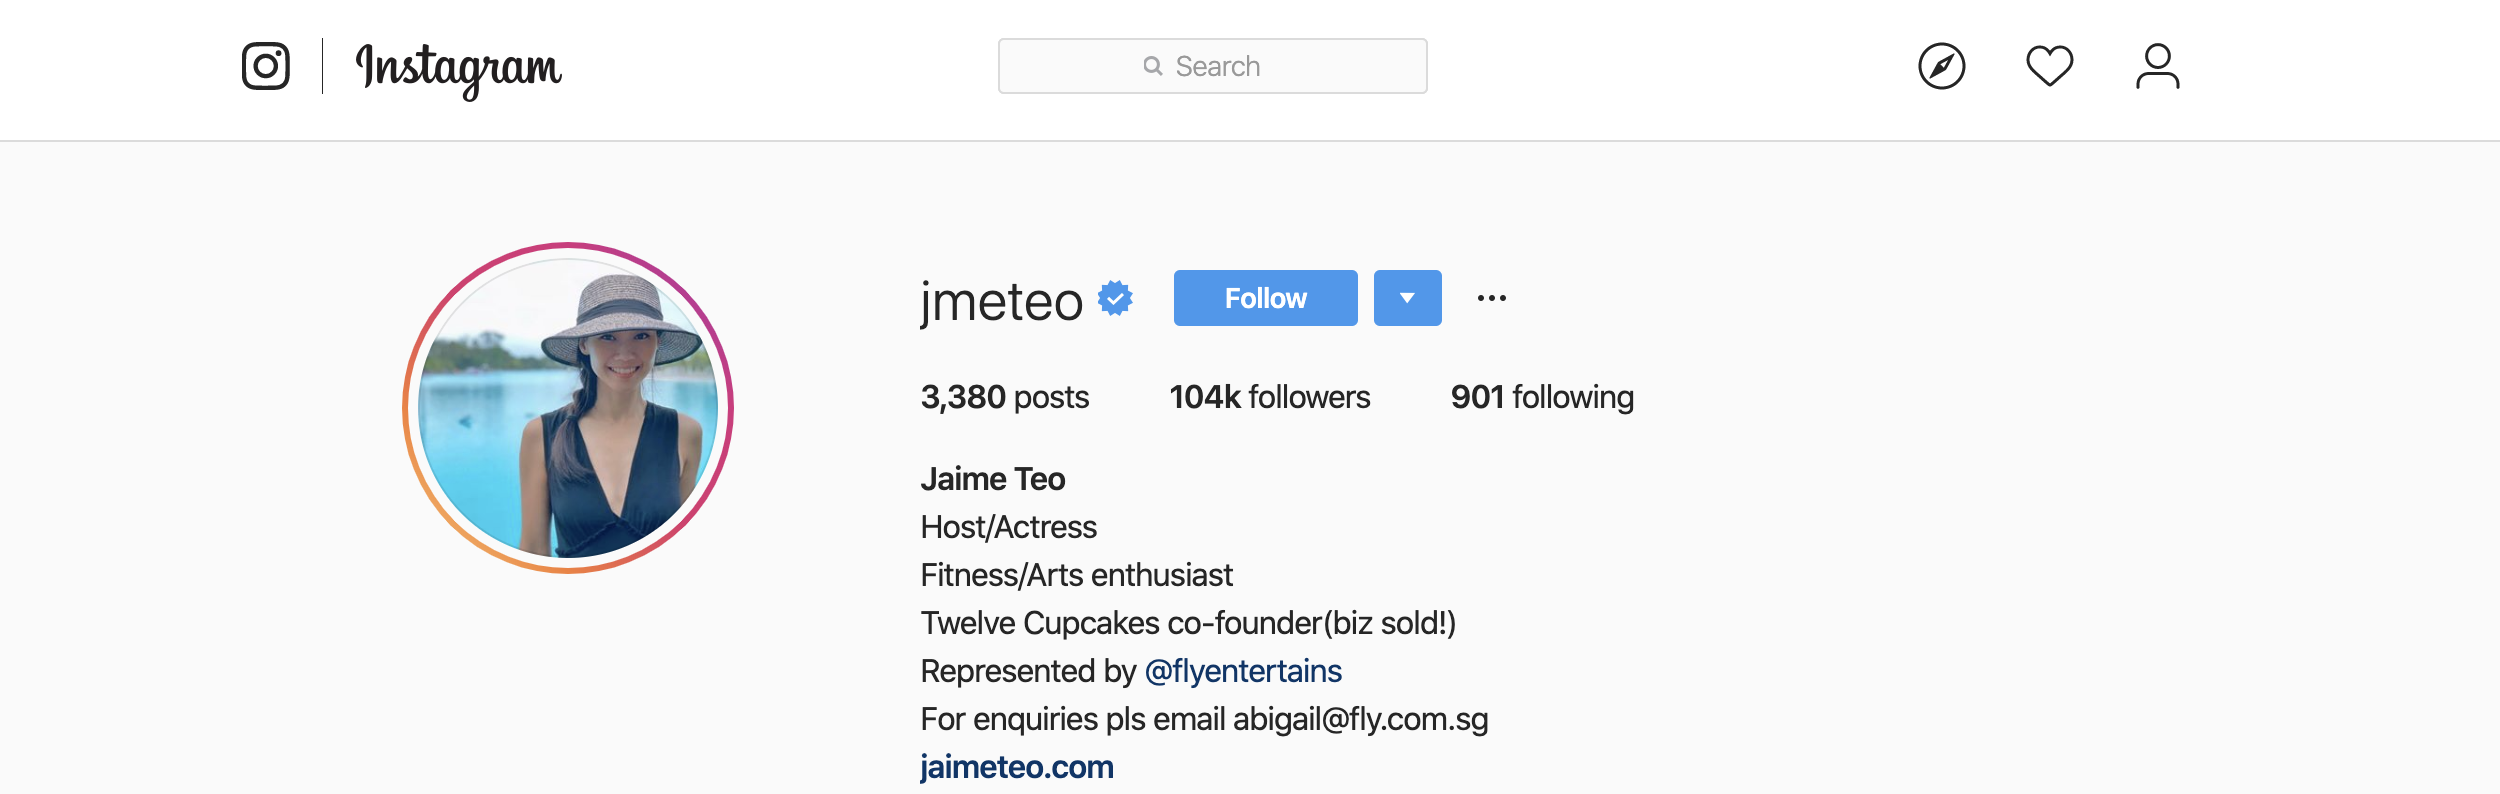Open the 104k followers list

click(1270, 397)
